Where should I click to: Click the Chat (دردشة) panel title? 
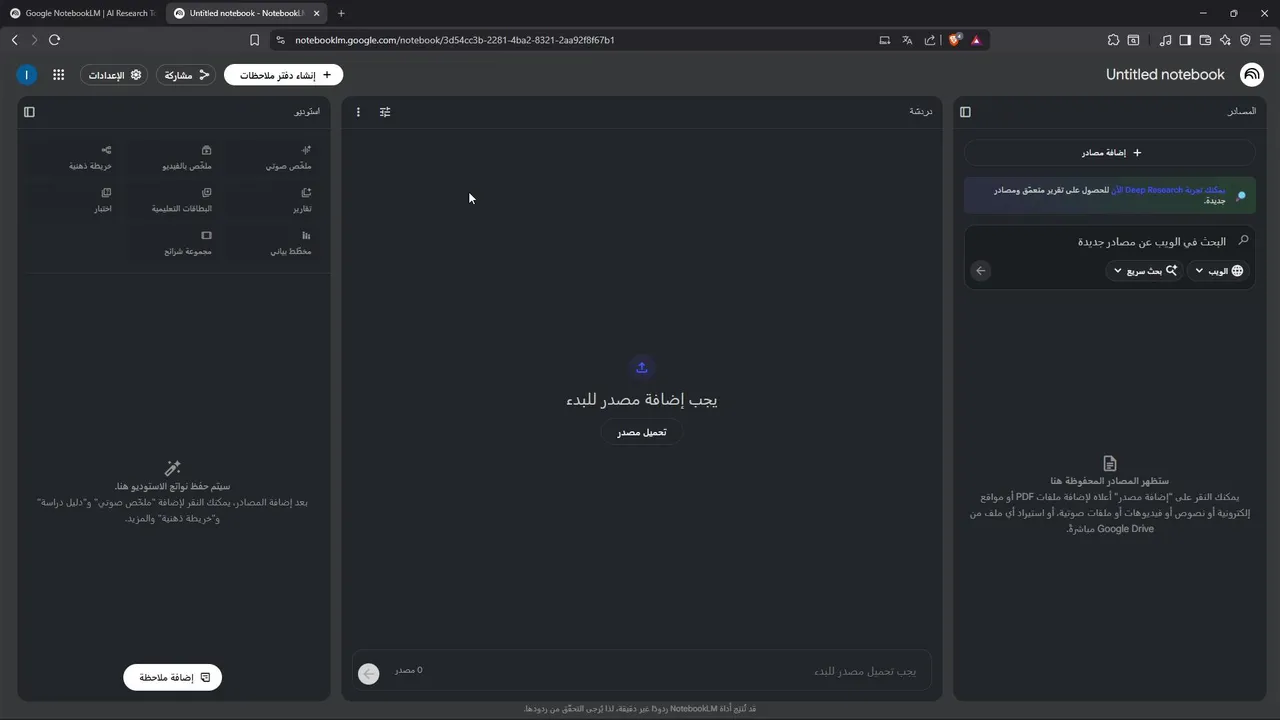[x=921, y=112]
